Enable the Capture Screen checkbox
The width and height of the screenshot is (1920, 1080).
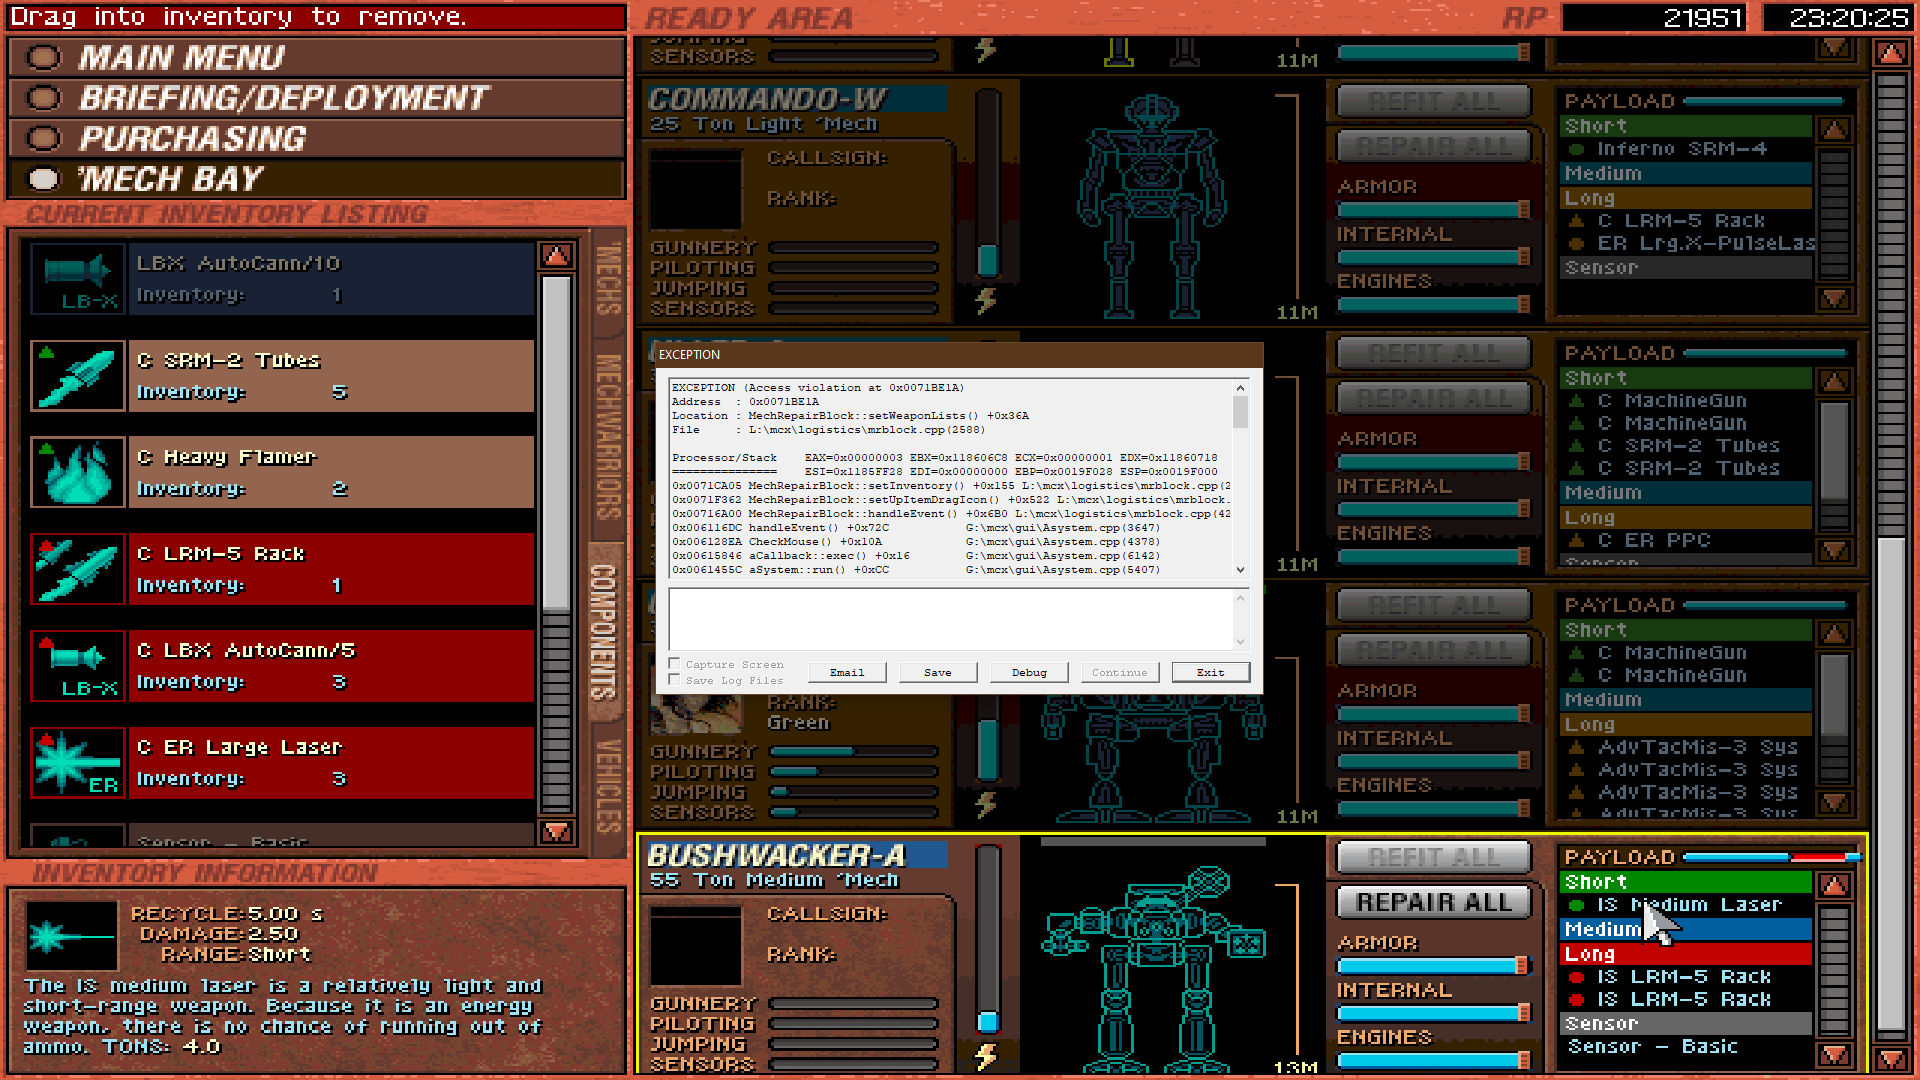675,664
